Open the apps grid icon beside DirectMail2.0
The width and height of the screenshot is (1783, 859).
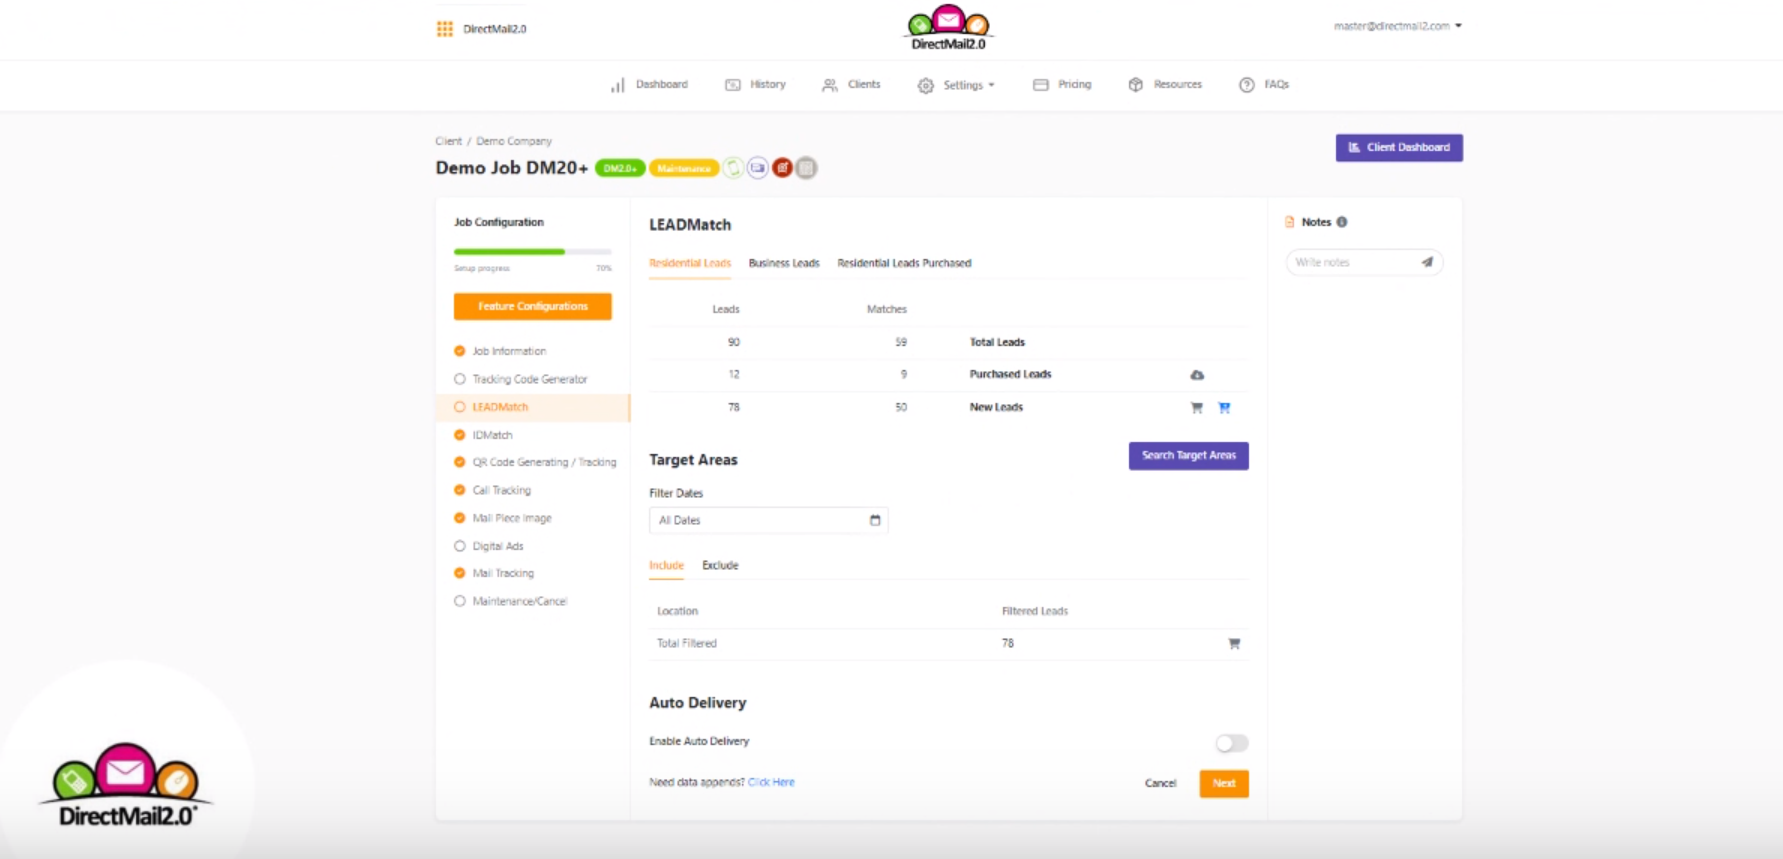pyautogui.click(x=445, y=29)
